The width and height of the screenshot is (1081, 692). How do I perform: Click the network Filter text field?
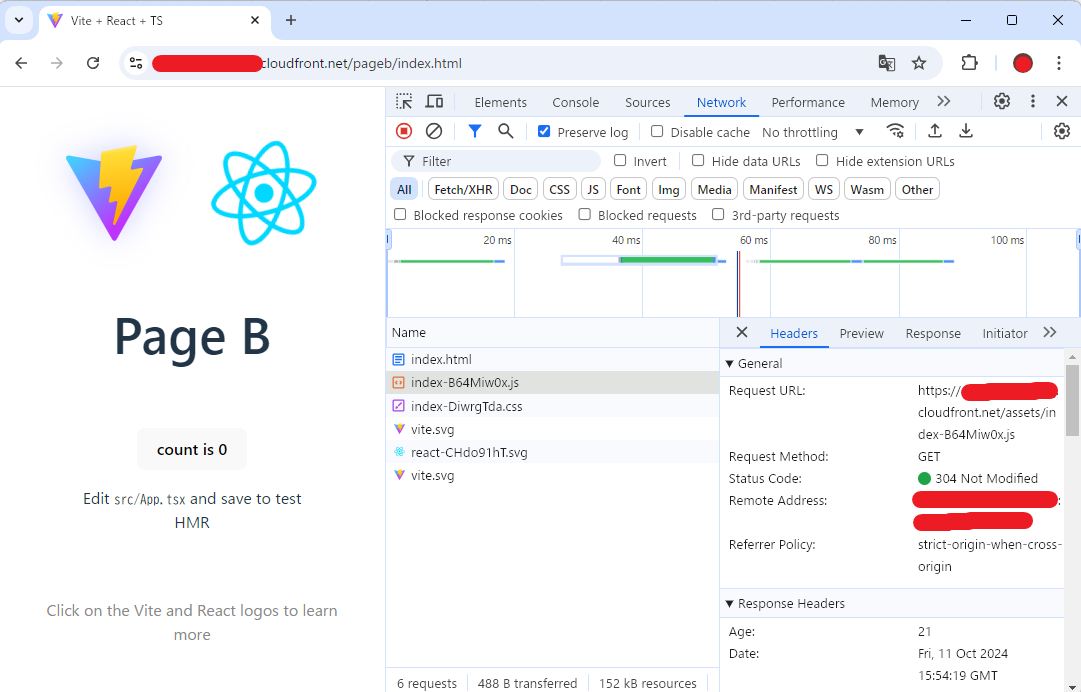(496, 161)
